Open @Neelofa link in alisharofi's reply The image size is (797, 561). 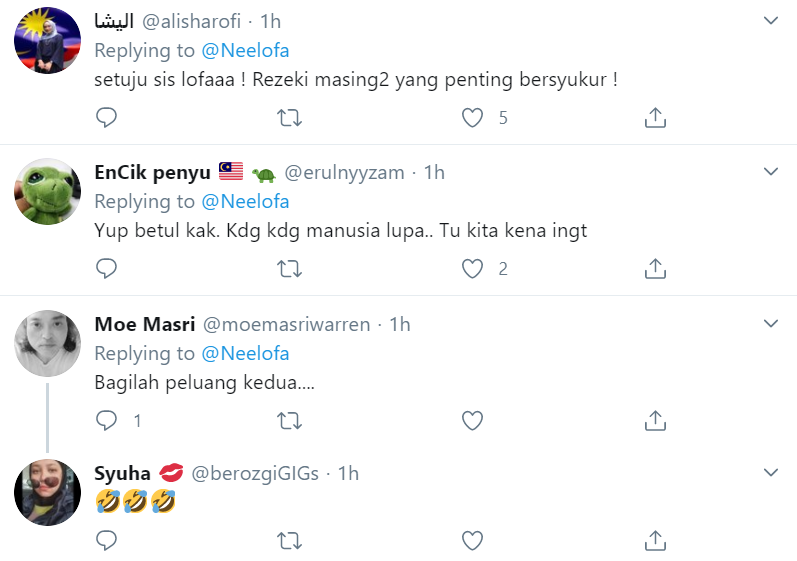245,50
